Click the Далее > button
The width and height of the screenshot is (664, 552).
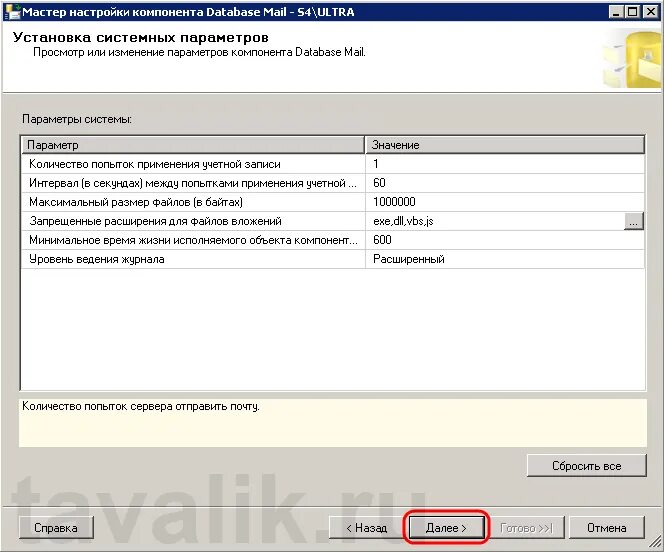pyautogui.click(x=446, y=528)
